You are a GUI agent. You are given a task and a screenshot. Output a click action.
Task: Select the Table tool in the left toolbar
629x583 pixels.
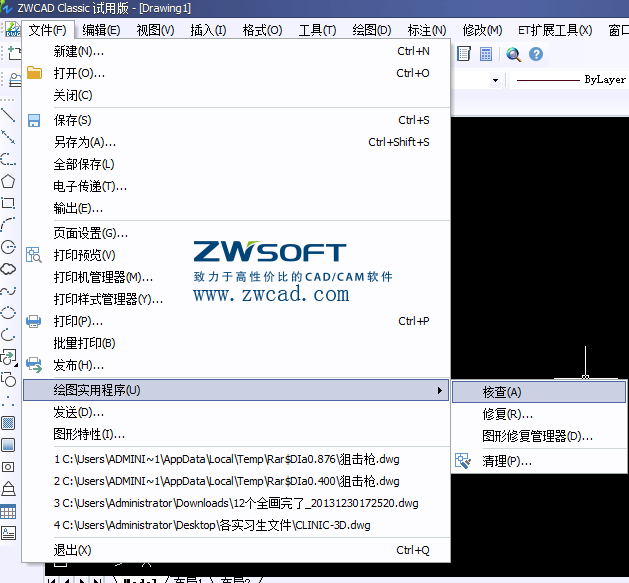point(8,511)
